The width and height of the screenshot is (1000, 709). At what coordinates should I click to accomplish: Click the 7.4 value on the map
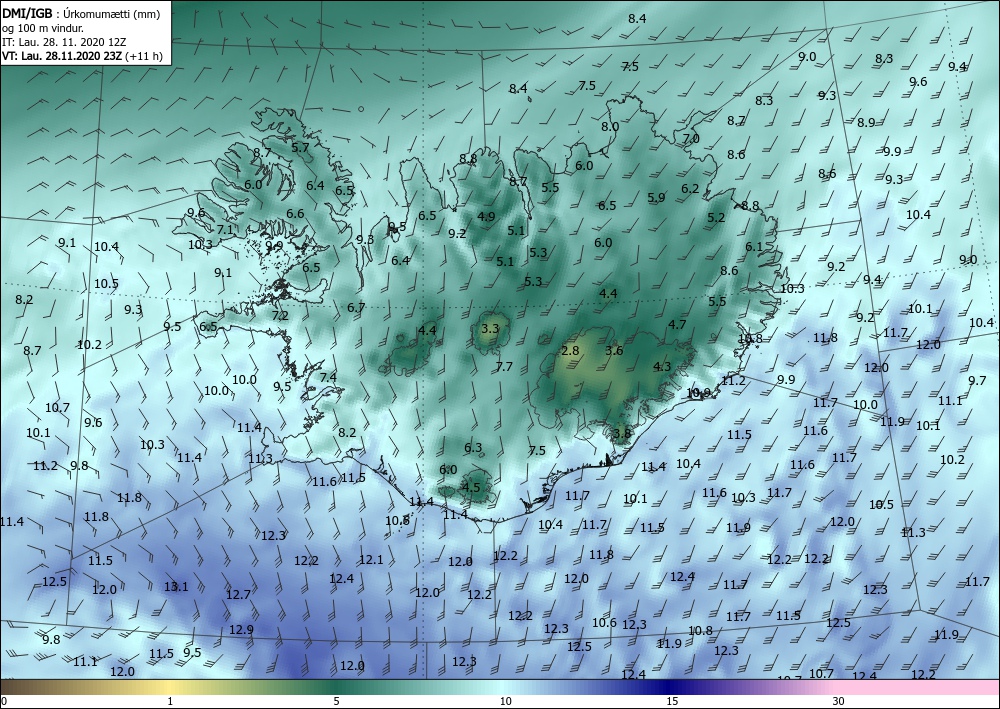[328, 377]
